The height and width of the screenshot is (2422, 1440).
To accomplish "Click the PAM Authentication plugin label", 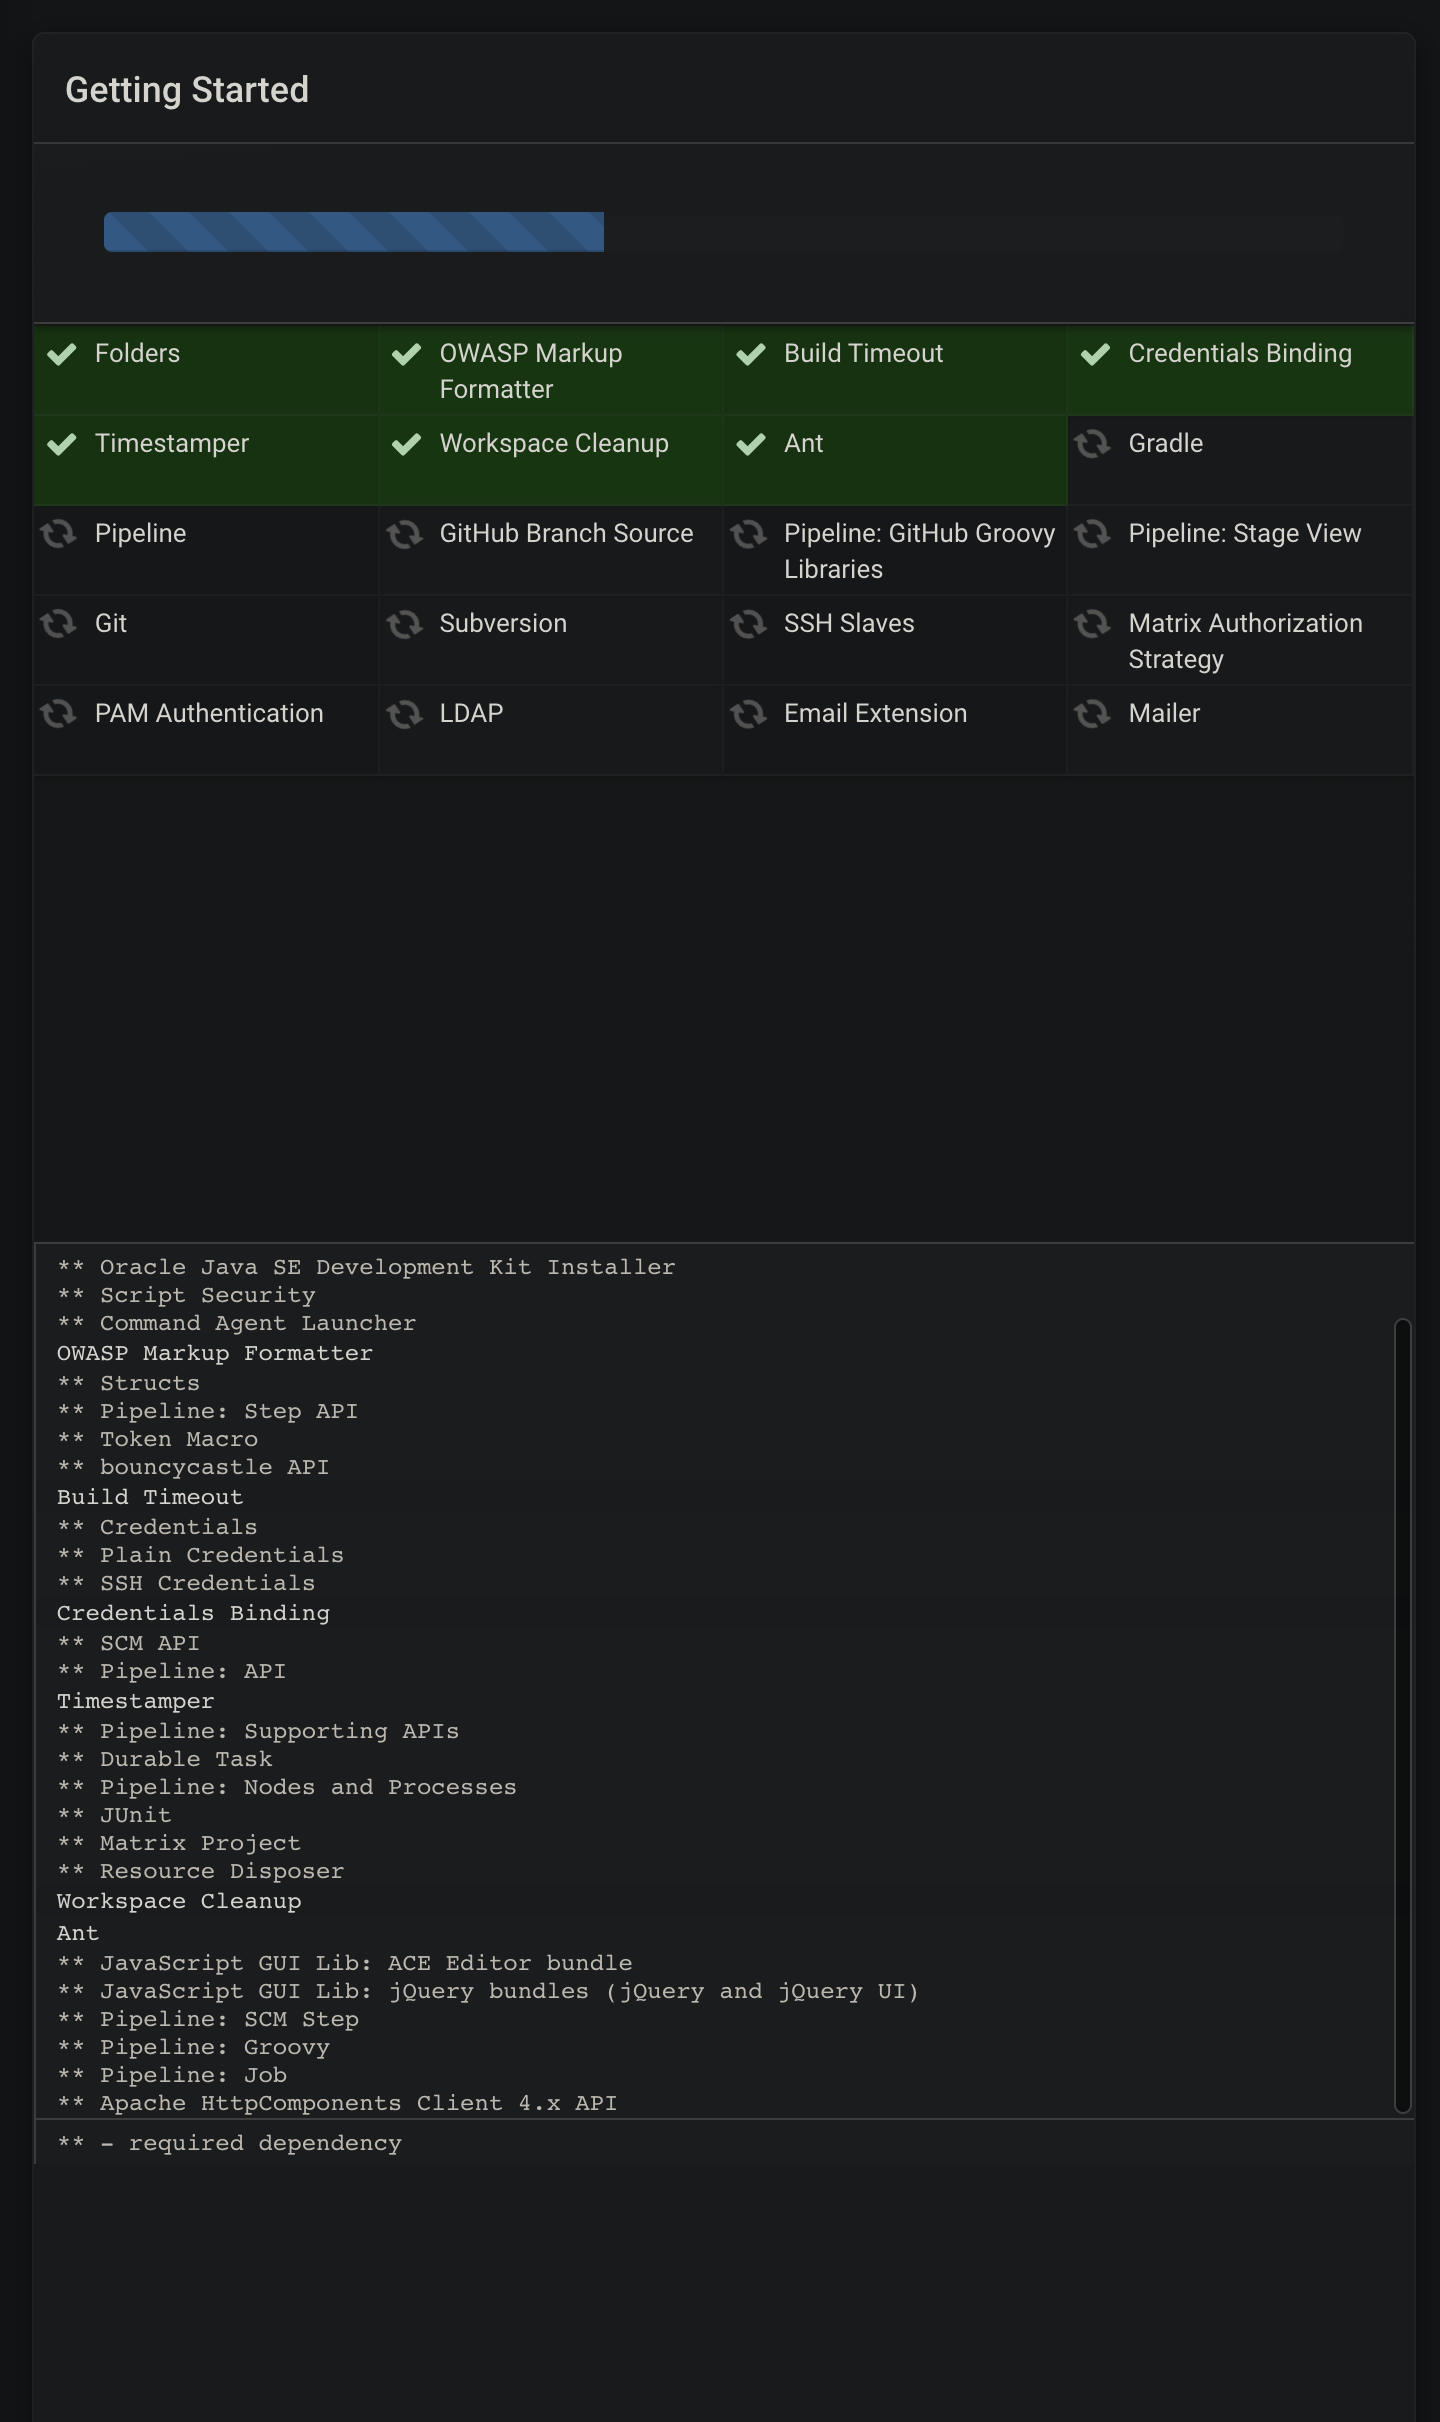I will point(209,713).
